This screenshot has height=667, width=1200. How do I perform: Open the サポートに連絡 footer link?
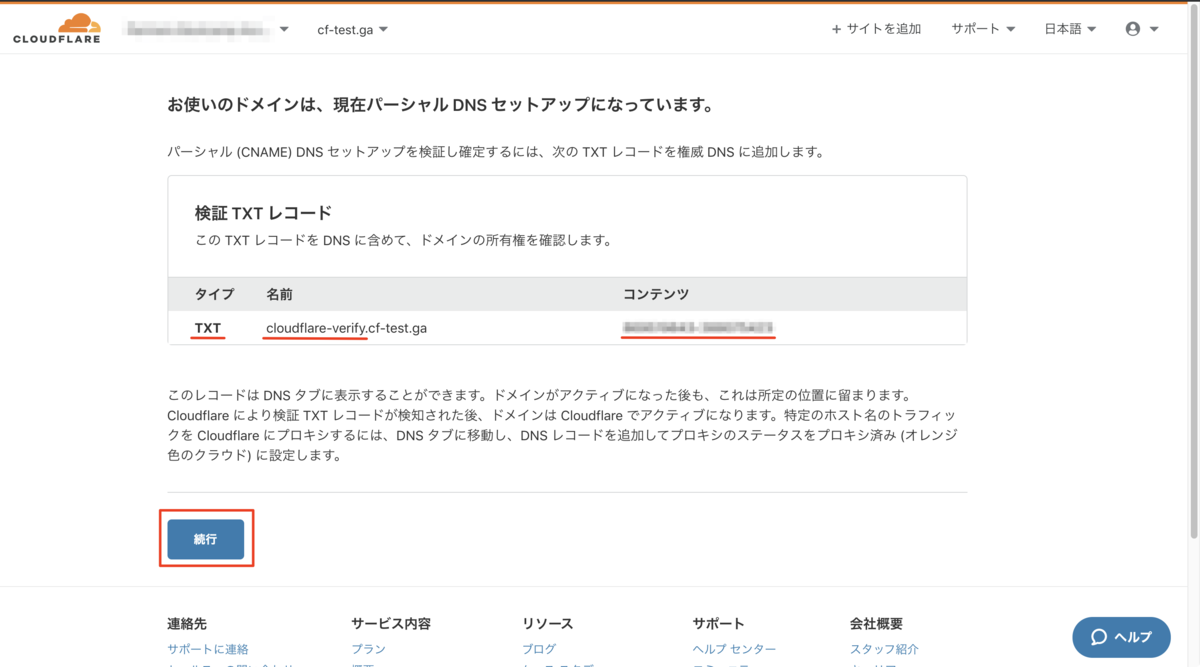(x=208, y=649)
